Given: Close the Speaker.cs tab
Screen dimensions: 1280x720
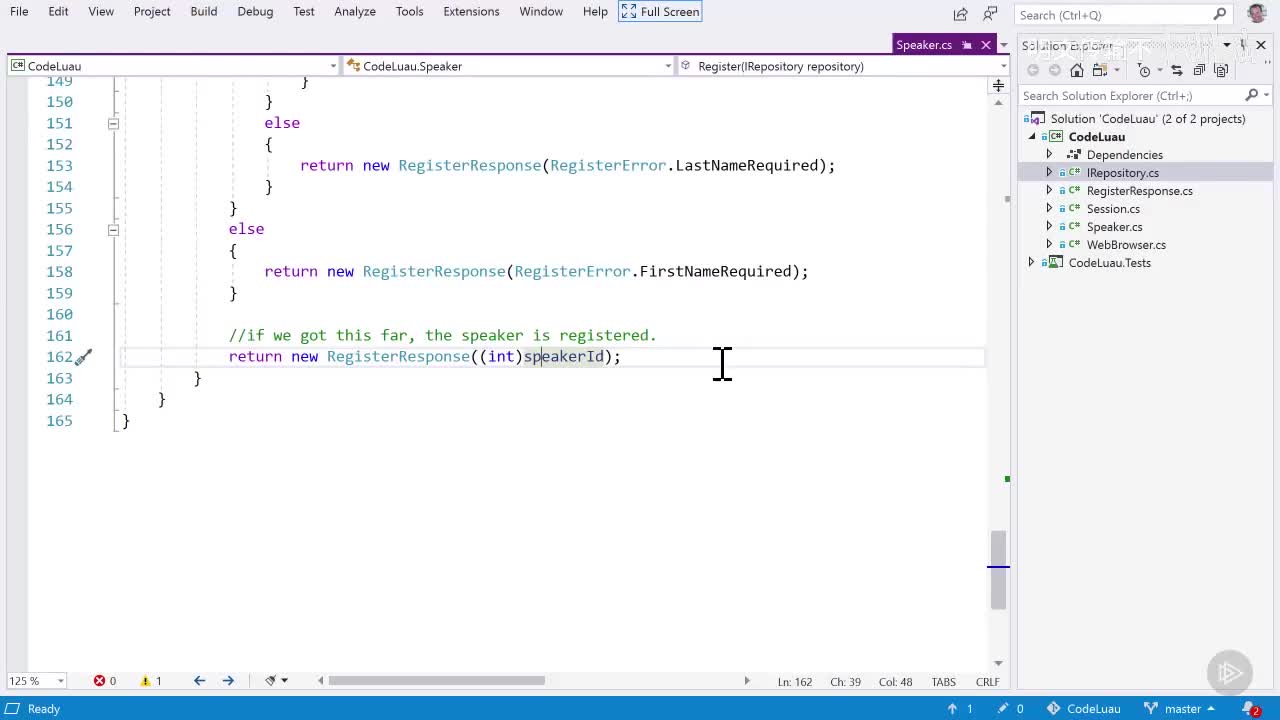Looking at the screenshot, I should pyautogui.click(x=986, y=45).
